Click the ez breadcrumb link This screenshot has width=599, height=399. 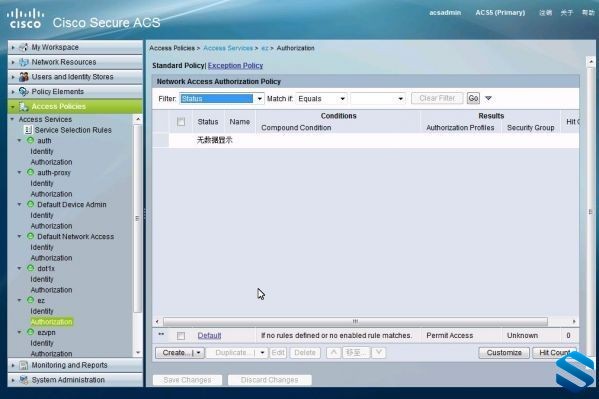[264, 48]
